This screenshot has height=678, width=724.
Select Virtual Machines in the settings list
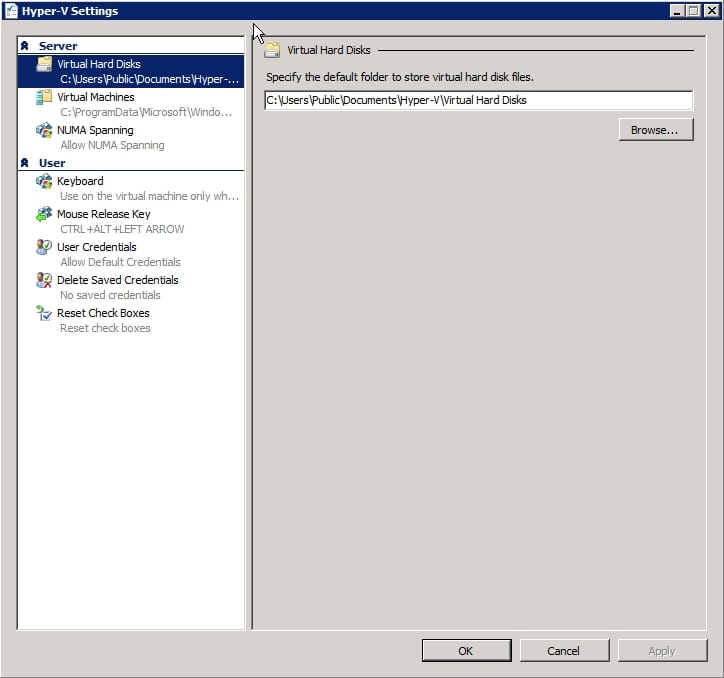point(131,104)
